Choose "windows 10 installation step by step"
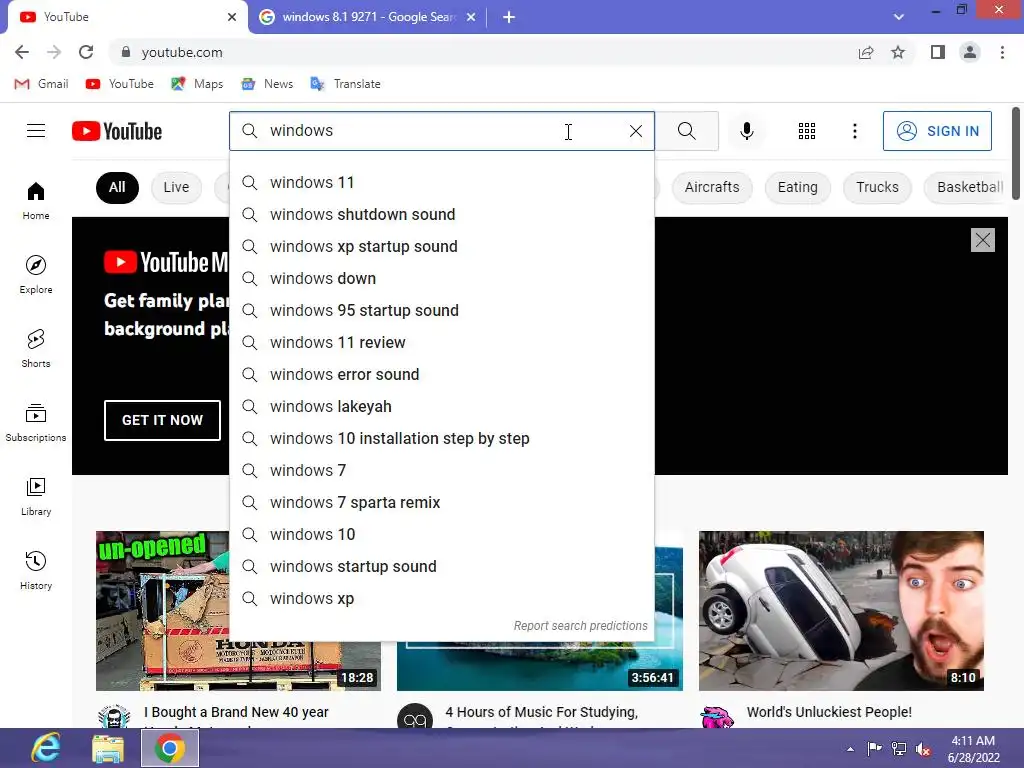 pos(442,438)
